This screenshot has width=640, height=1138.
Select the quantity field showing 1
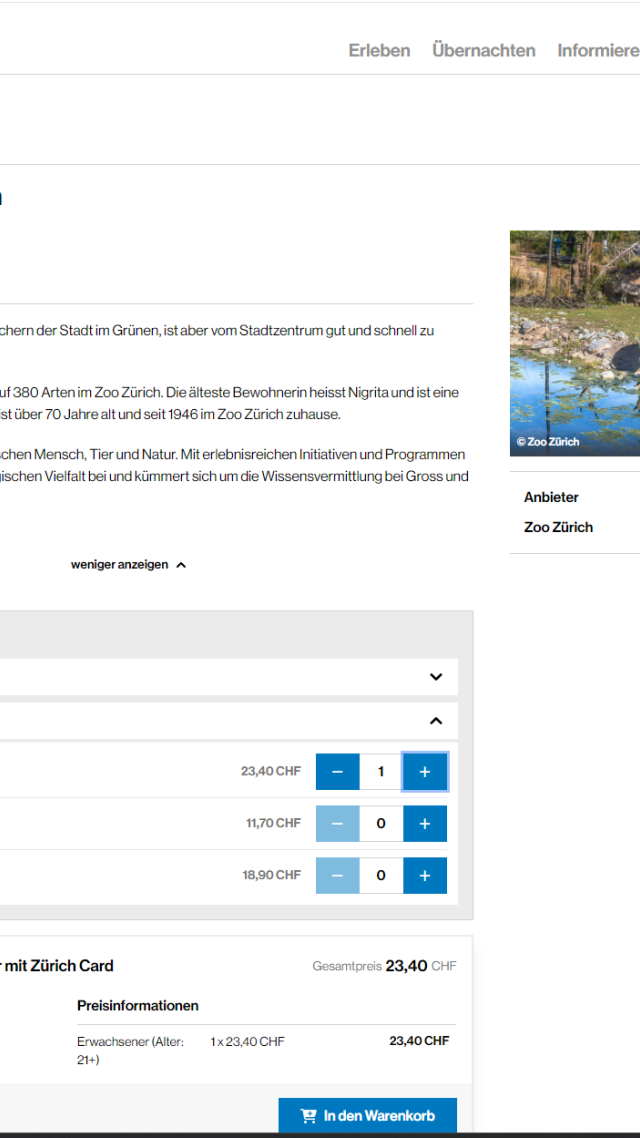point(381,771)
